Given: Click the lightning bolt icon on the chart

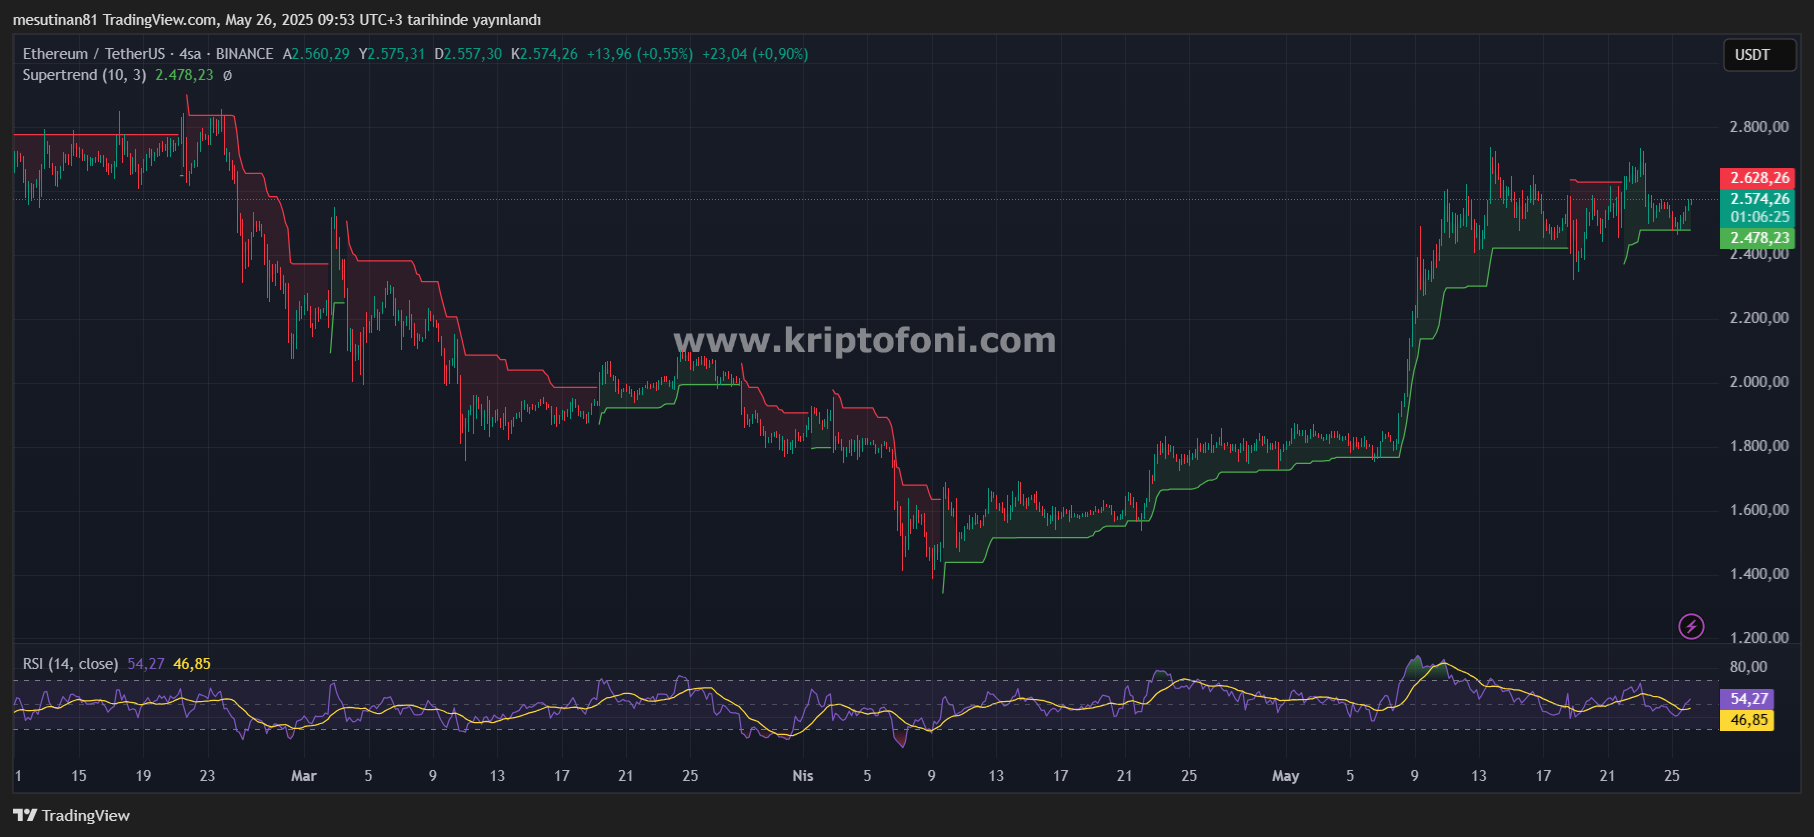Looking at the screenshot, I should click(x=1691, y=627).
